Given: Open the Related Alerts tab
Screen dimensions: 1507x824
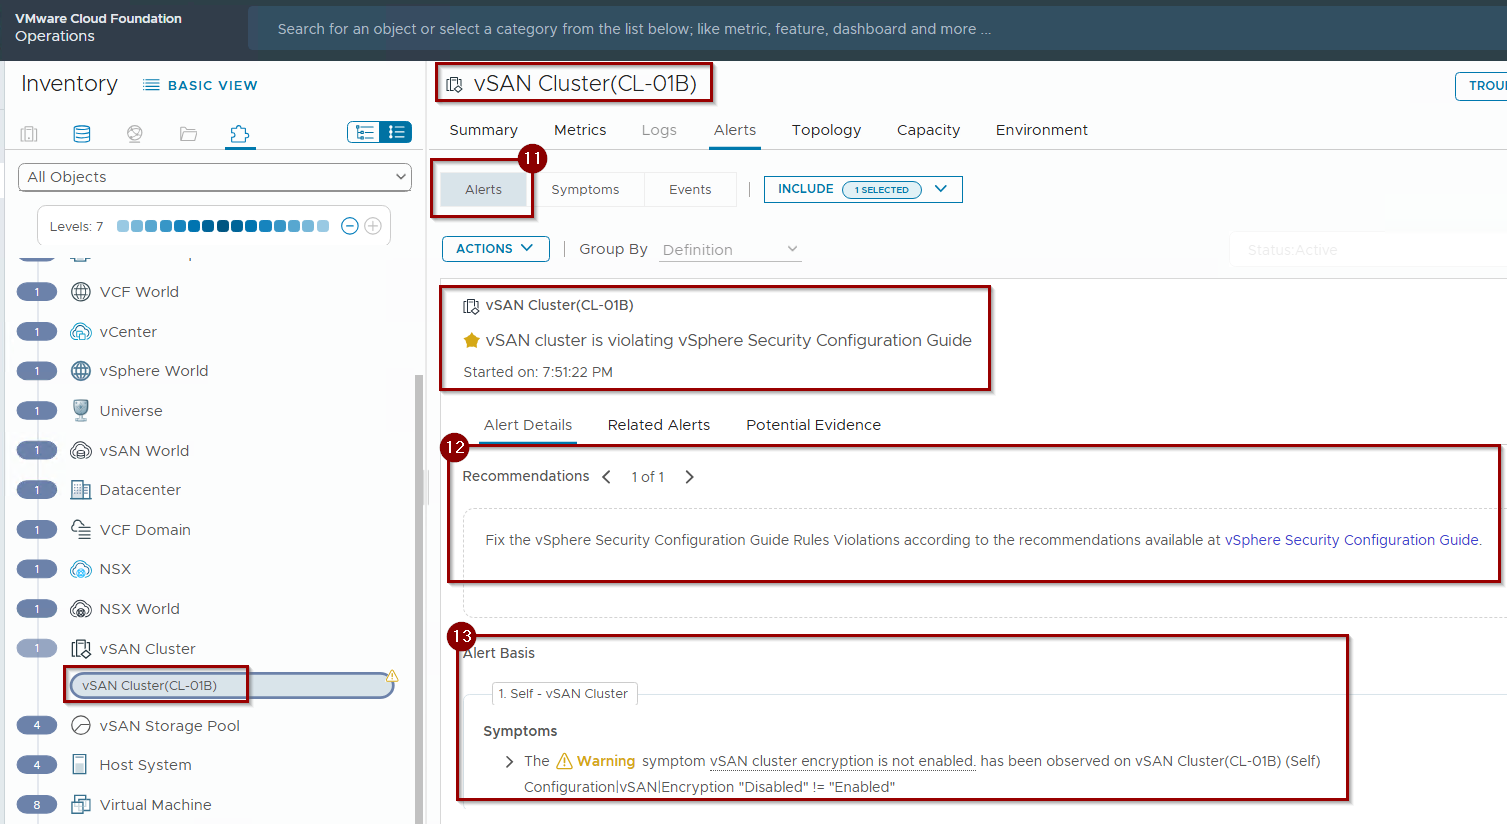Looking at the screenshot, I should (x=658, y=425).
